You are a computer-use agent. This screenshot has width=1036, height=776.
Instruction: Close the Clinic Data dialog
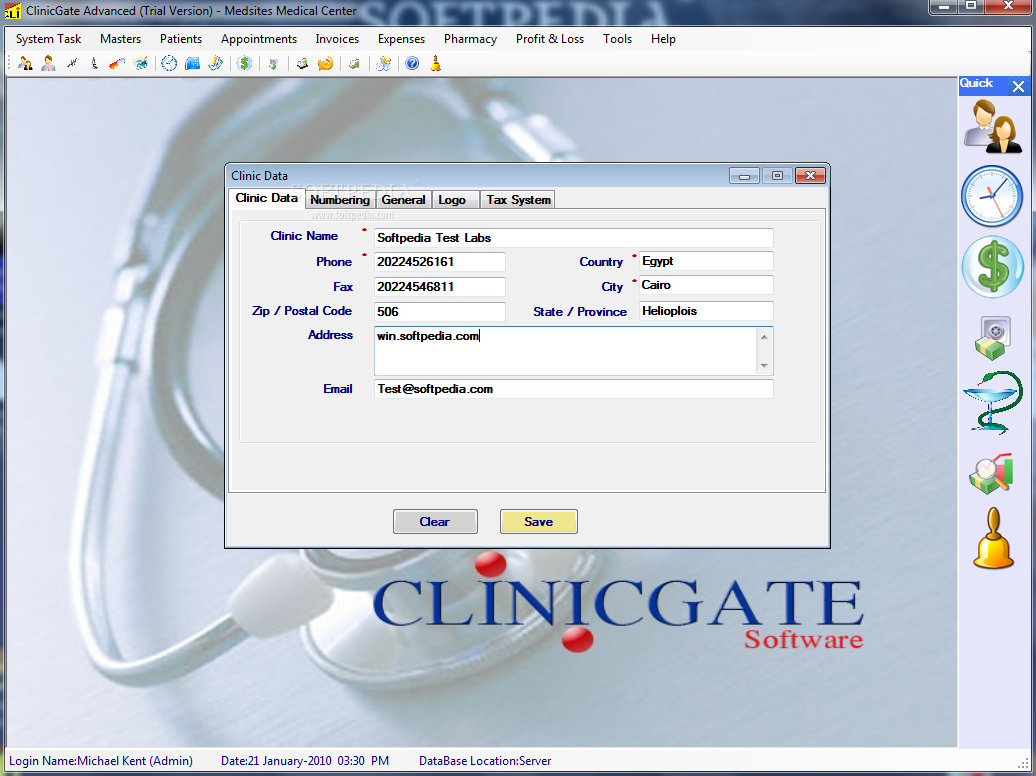(x=811, y=176)
